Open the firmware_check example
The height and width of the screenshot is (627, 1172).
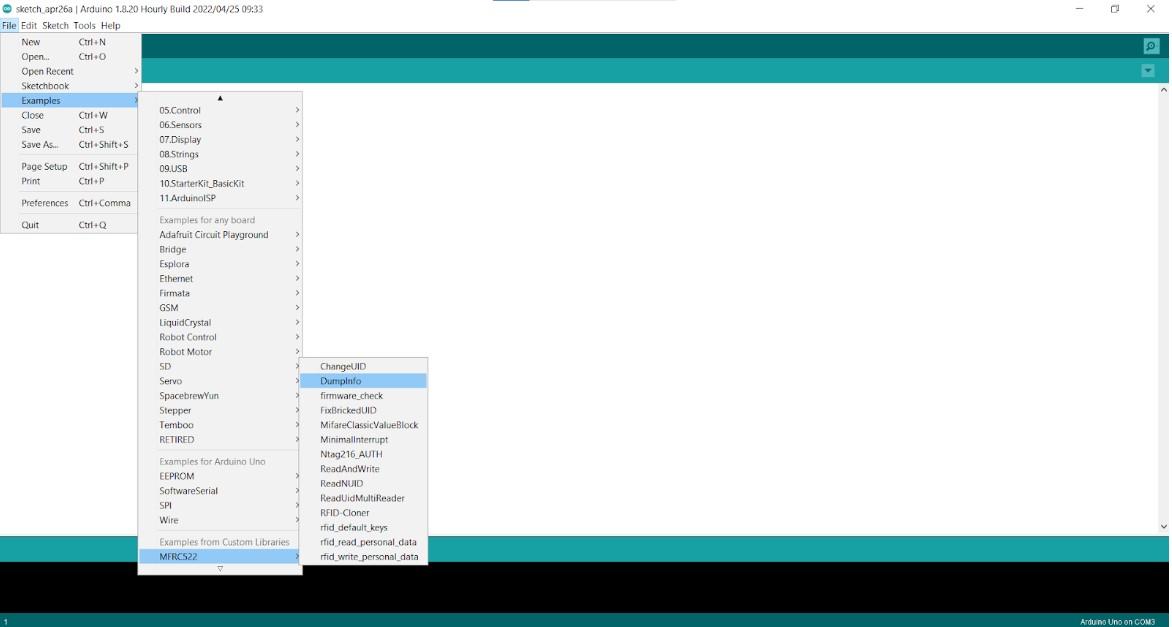coord(363,396)
